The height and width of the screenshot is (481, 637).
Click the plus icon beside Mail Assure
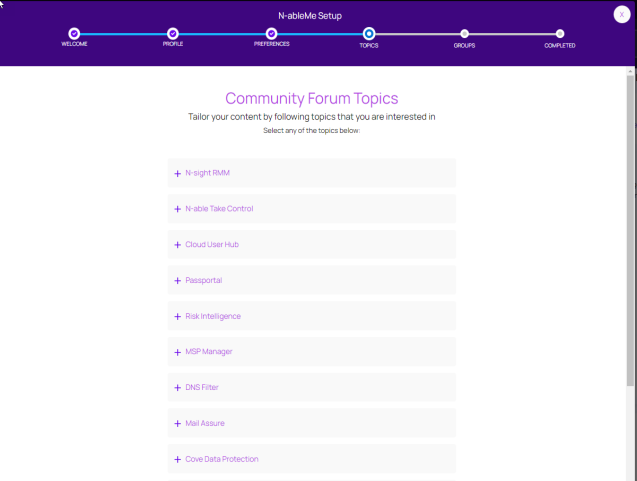[x=178, y=424]
